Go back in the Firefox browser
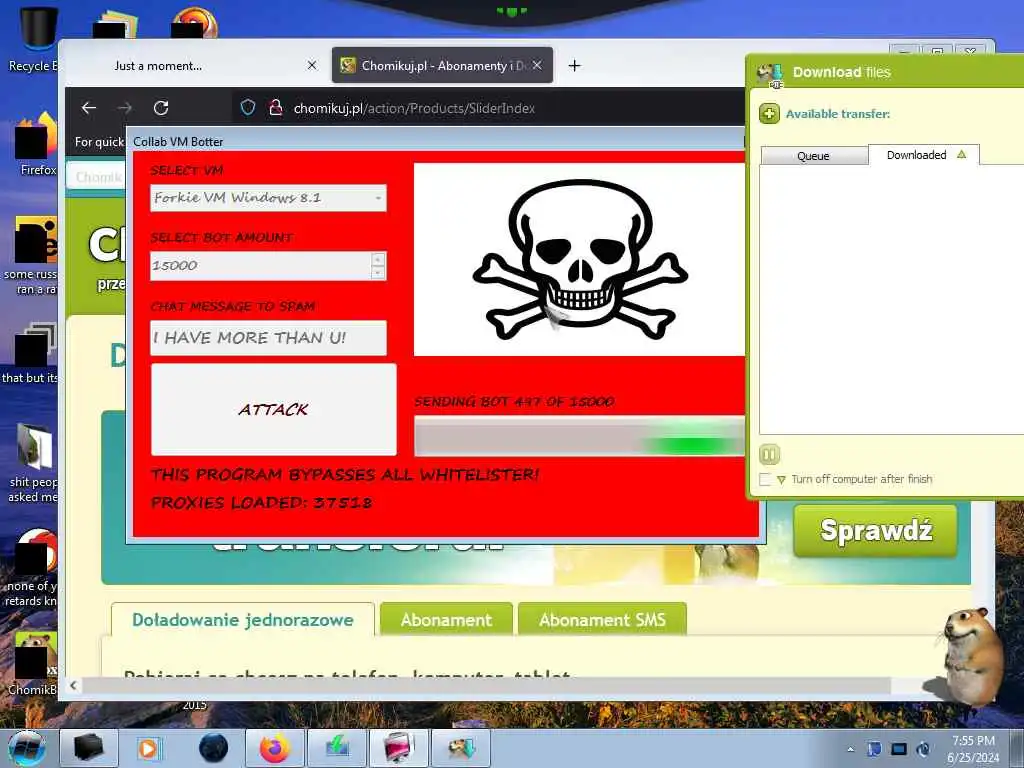 pos(89,108)
